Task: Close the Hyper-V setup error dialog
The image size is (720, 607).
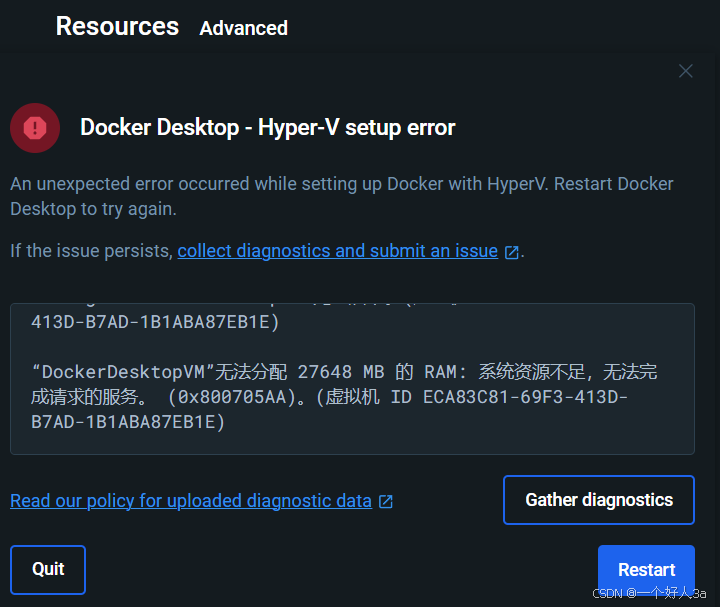Action: click(686, 71)
